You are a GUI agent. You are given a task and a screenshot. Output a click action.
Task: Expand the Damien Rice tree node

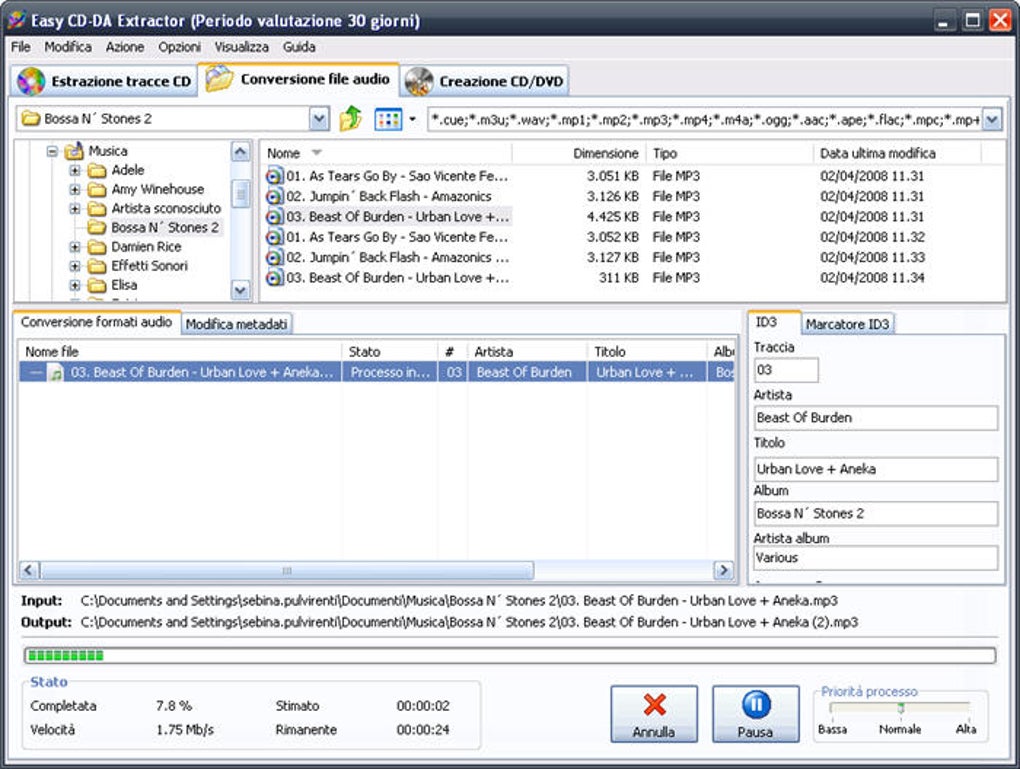[75, 247]
